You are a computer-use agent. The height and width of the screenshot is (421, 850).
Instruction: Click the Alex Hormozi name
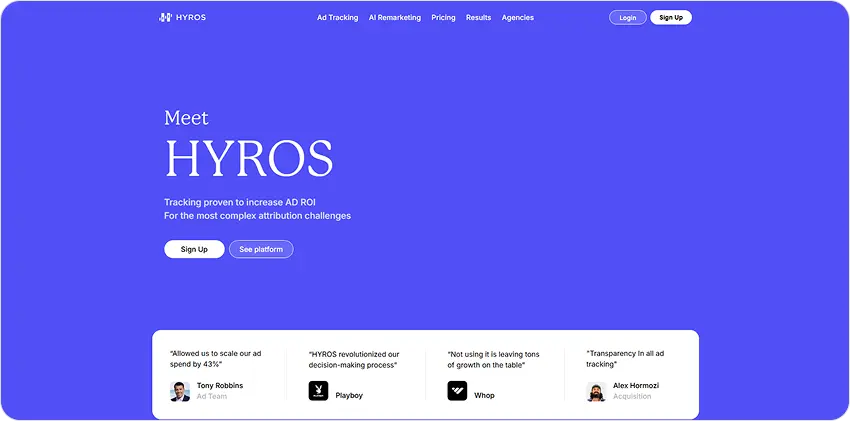[x=636, y=386]
